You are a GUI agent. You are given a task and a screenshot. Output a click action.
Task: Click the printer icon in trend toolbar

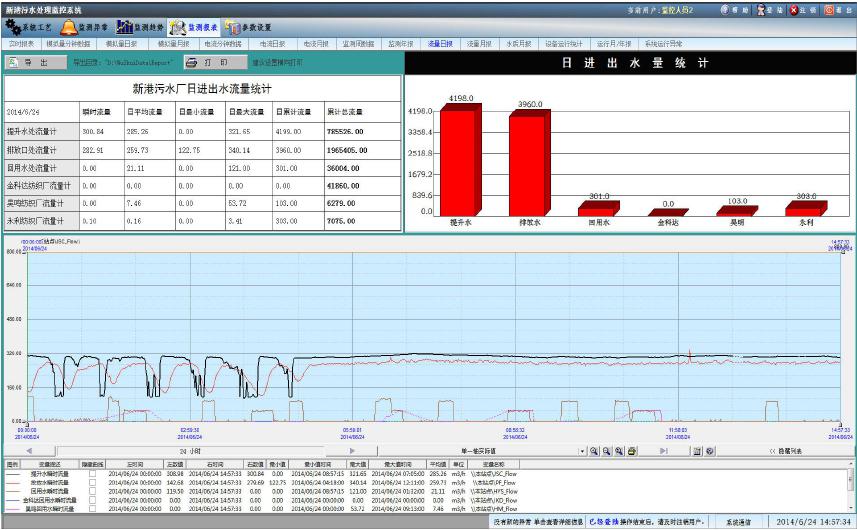(x=632, y=452)
